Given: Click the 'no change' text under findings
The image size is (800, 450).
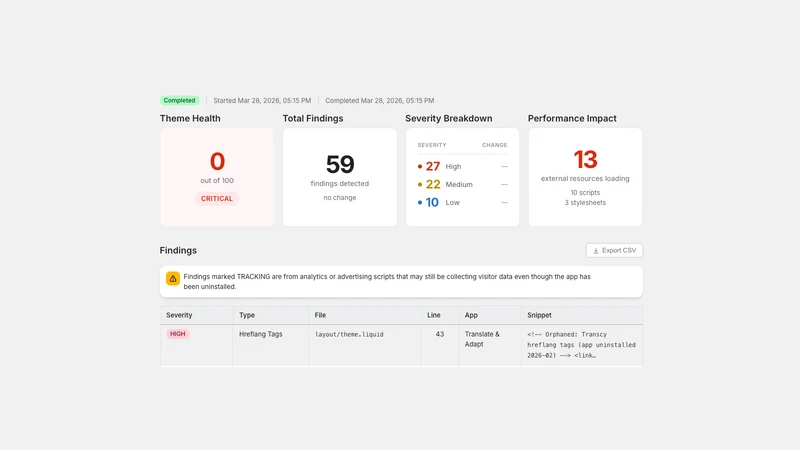Looking at the screenshot, I should (x=340, y=197).
